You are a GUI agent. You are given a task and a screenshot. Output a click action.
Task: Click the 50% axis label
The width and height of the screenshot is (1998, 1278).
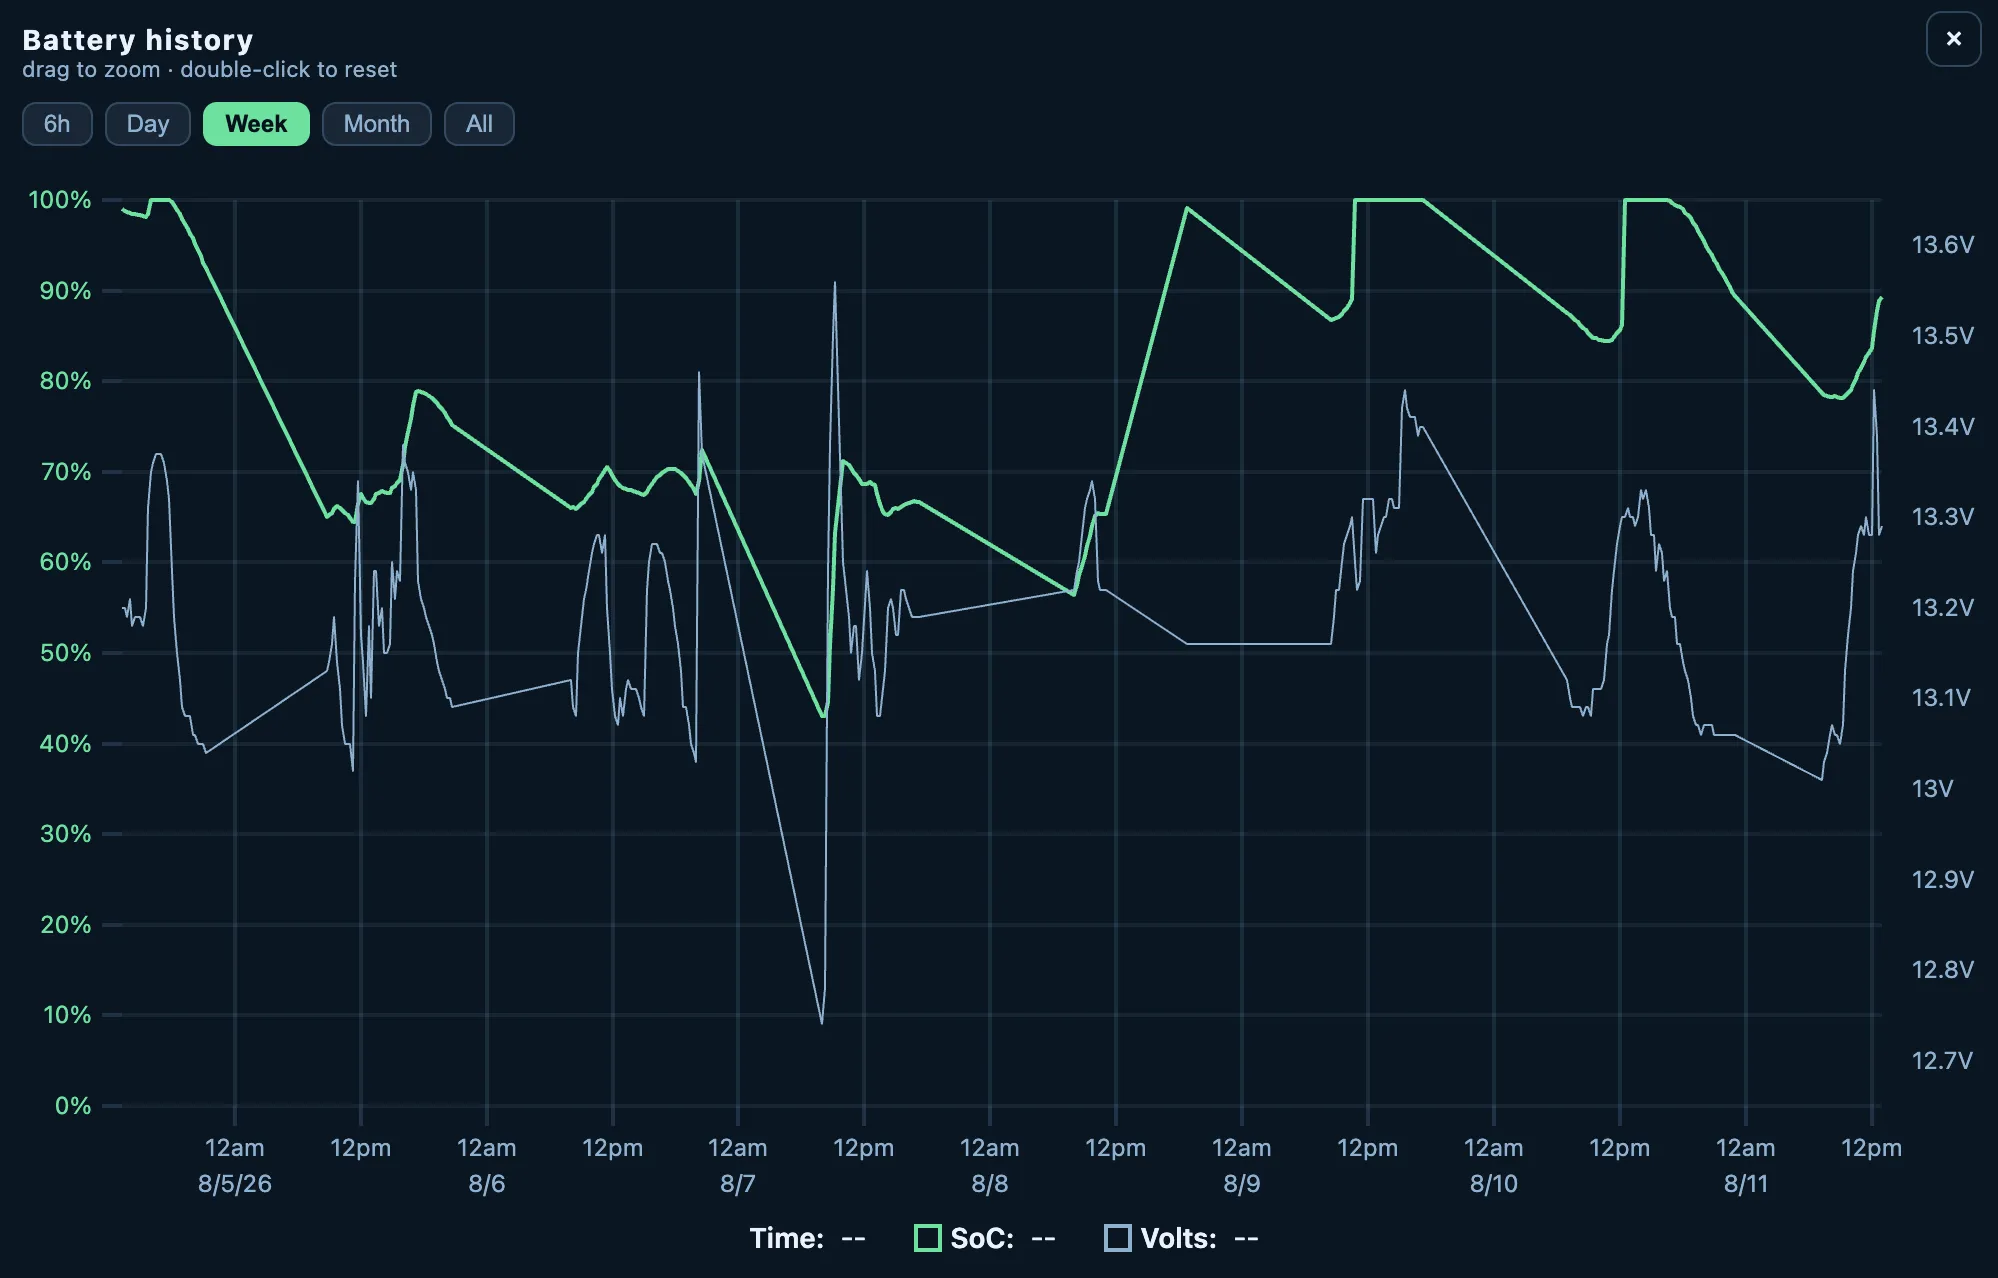(x=66, y=653)
